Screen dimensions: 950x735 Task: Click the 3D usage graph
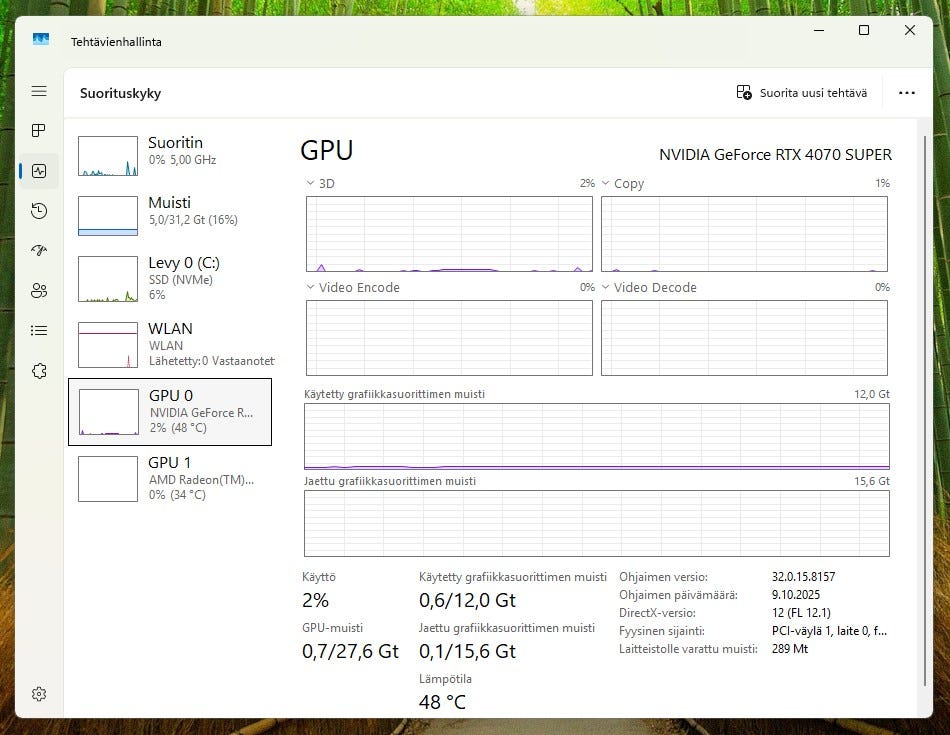pyautogui.click(x=449, y=234)
